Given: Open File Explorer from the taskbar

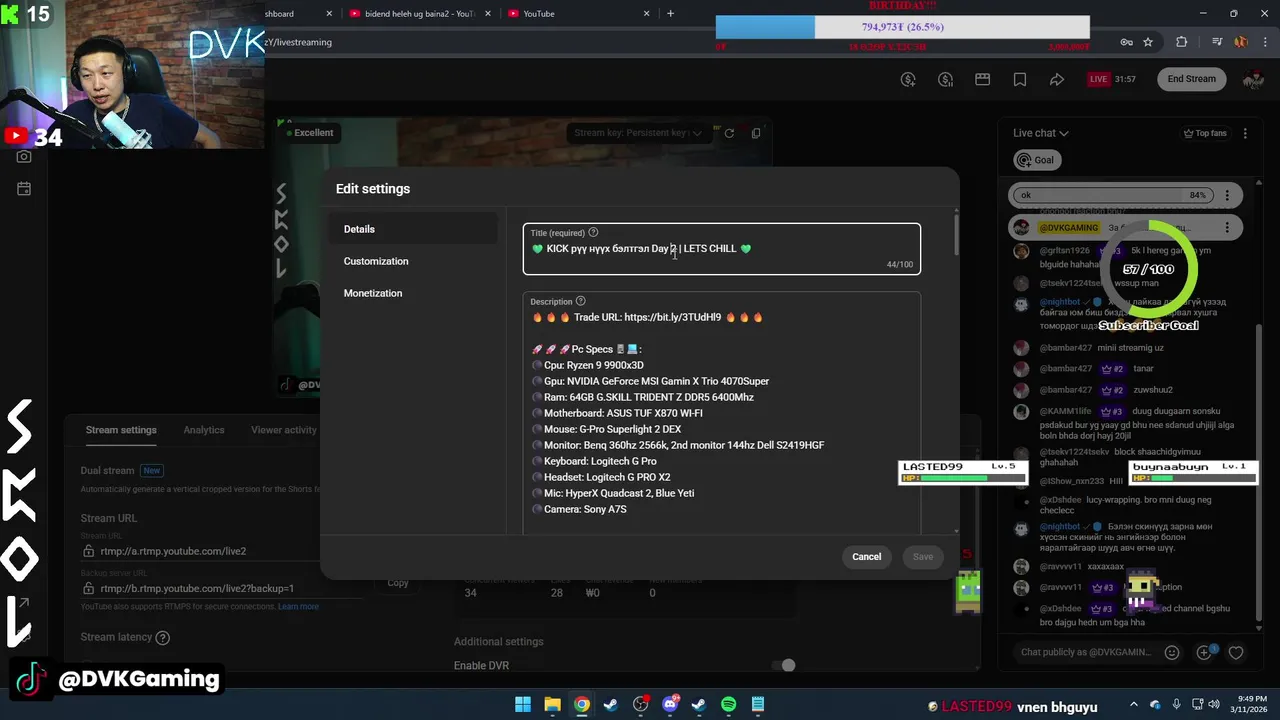Looking at the screenshot, I should (x=552, y=705).
